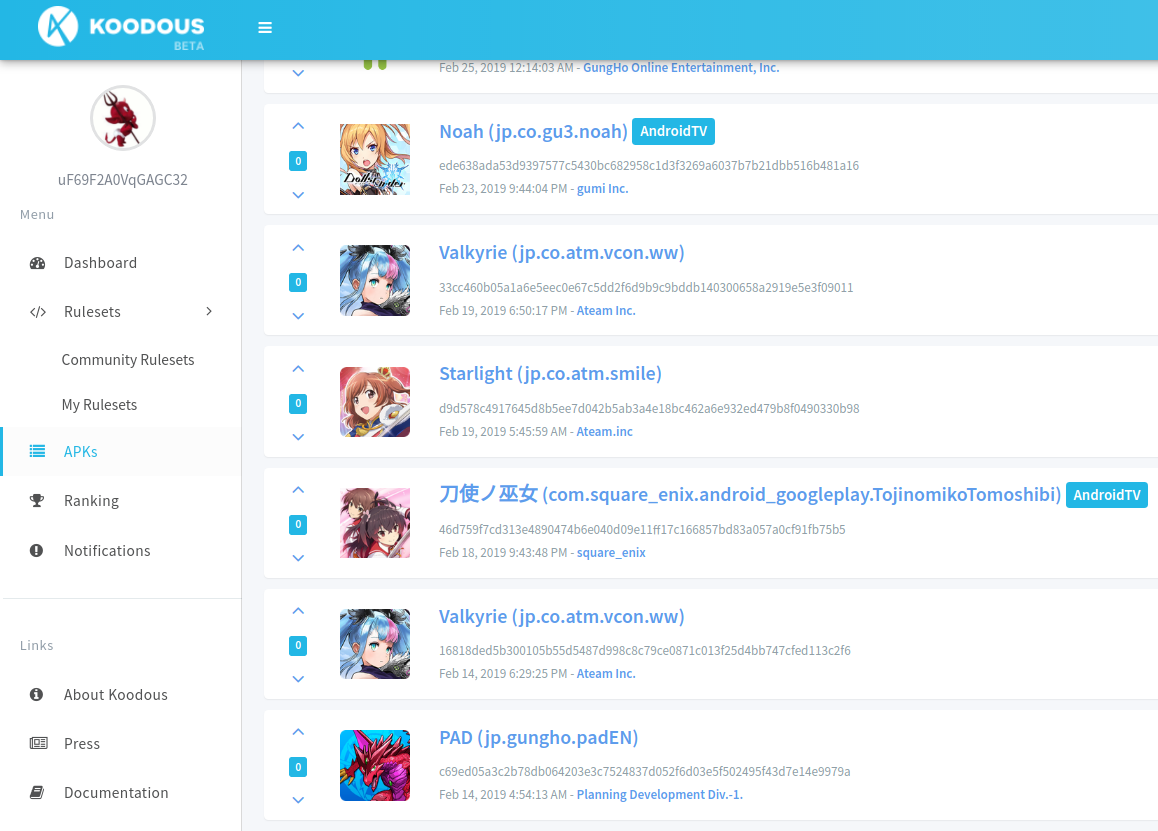
Task: Open Planning Development Div.-1. link
Action: click(x=659, y=795)
